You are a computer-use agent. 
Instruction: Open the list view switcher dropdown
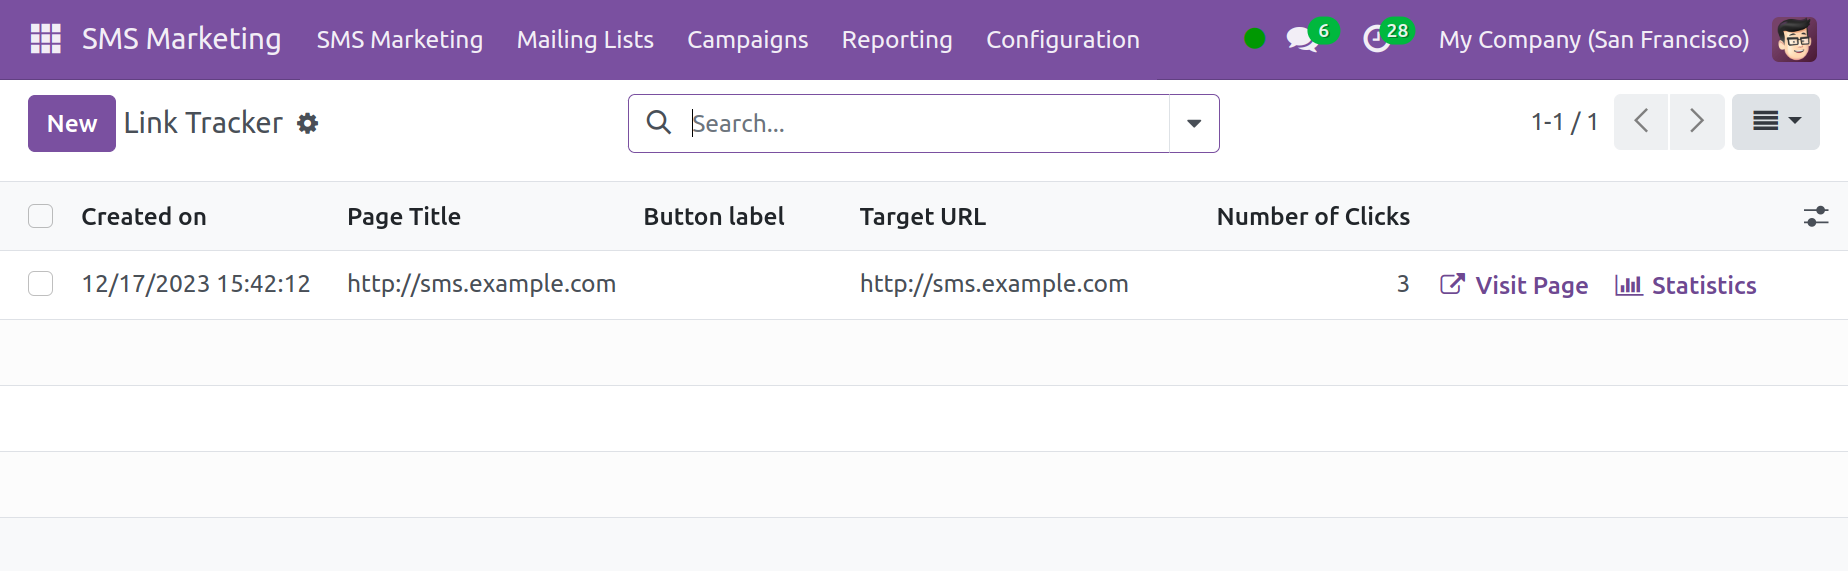(x=1775, y=122)
